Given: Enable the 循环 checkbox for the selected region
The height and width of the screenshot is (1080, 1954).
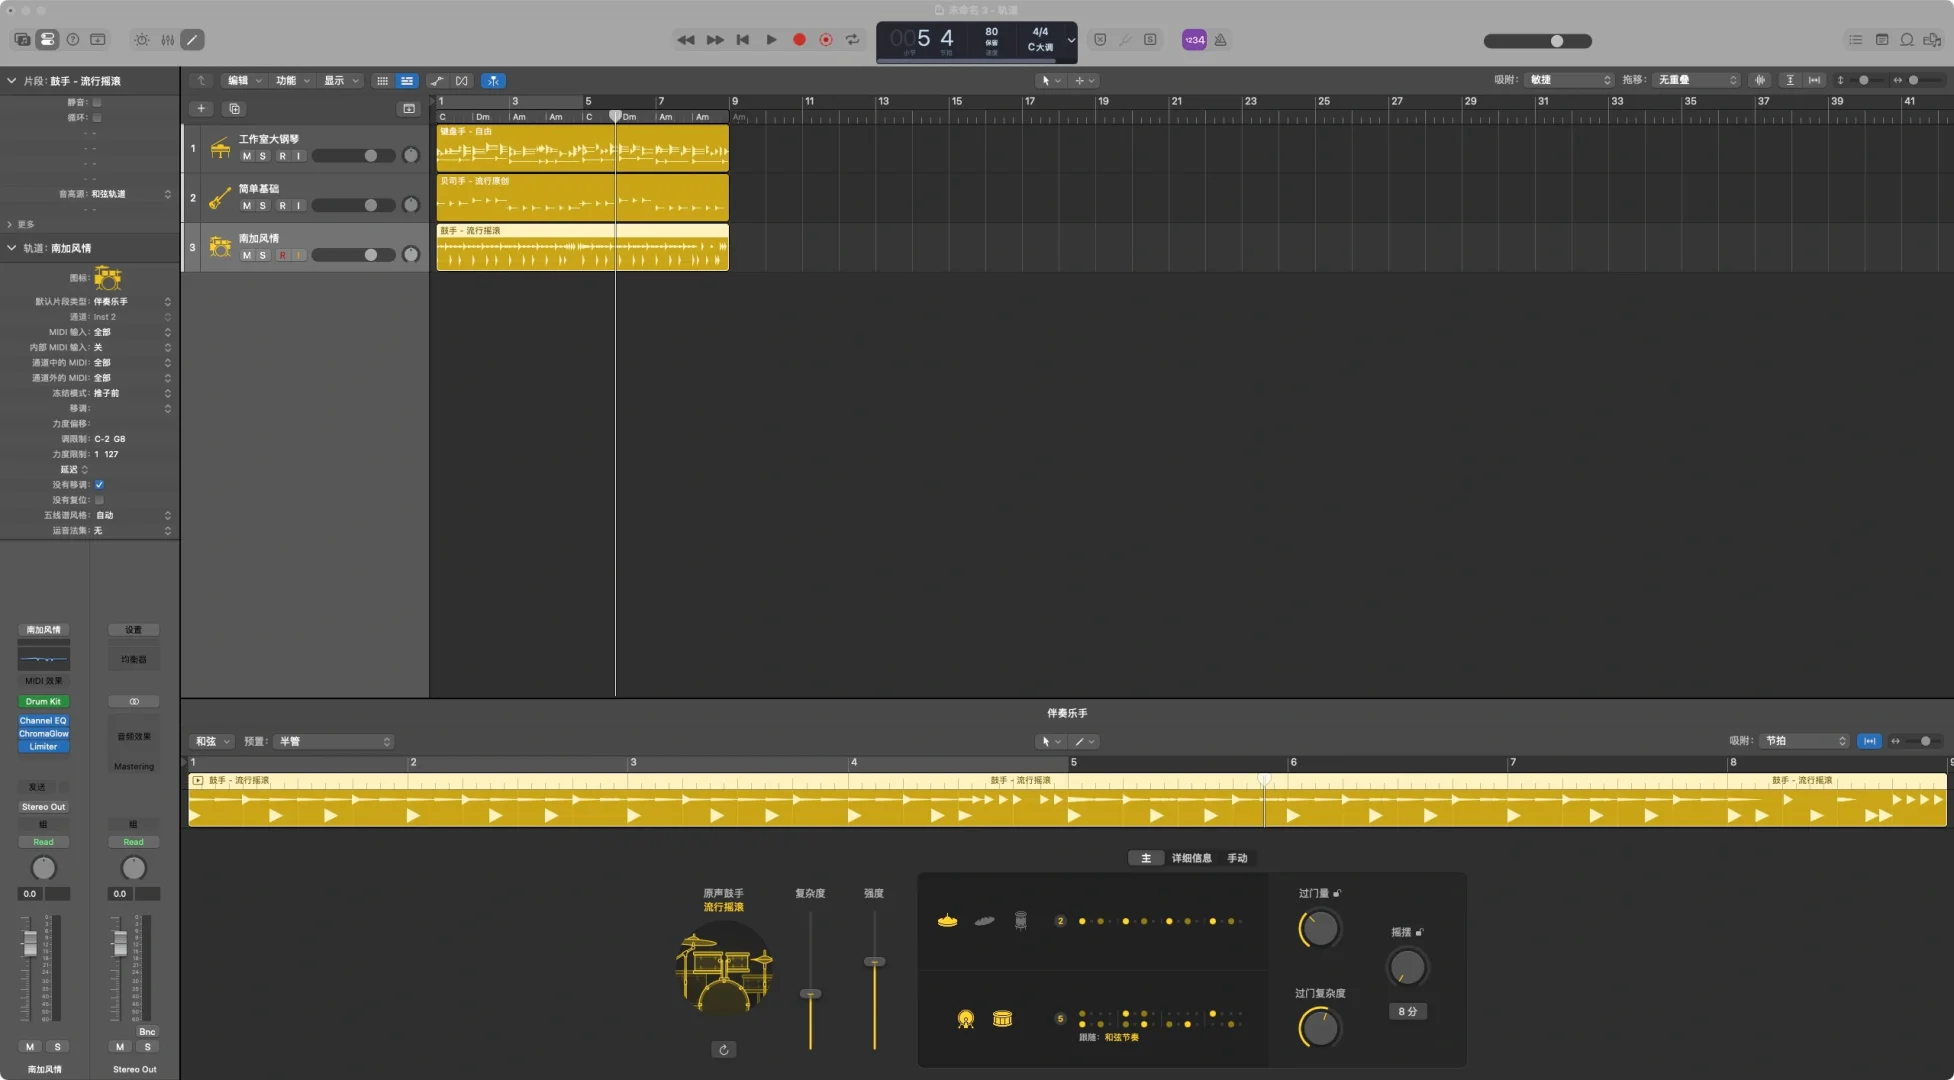Looking at the screenshot, I should coord(98,117).
